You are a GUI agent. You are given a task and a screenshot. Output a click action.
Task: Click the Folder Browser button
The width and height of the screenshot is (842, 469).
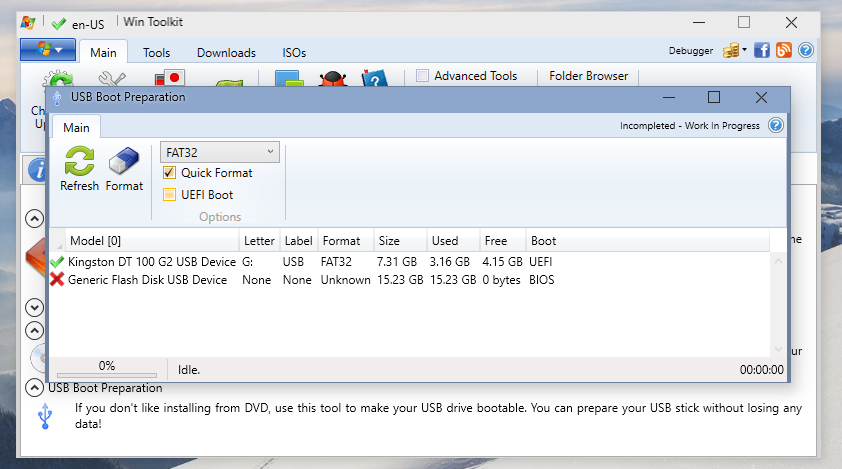588,76
